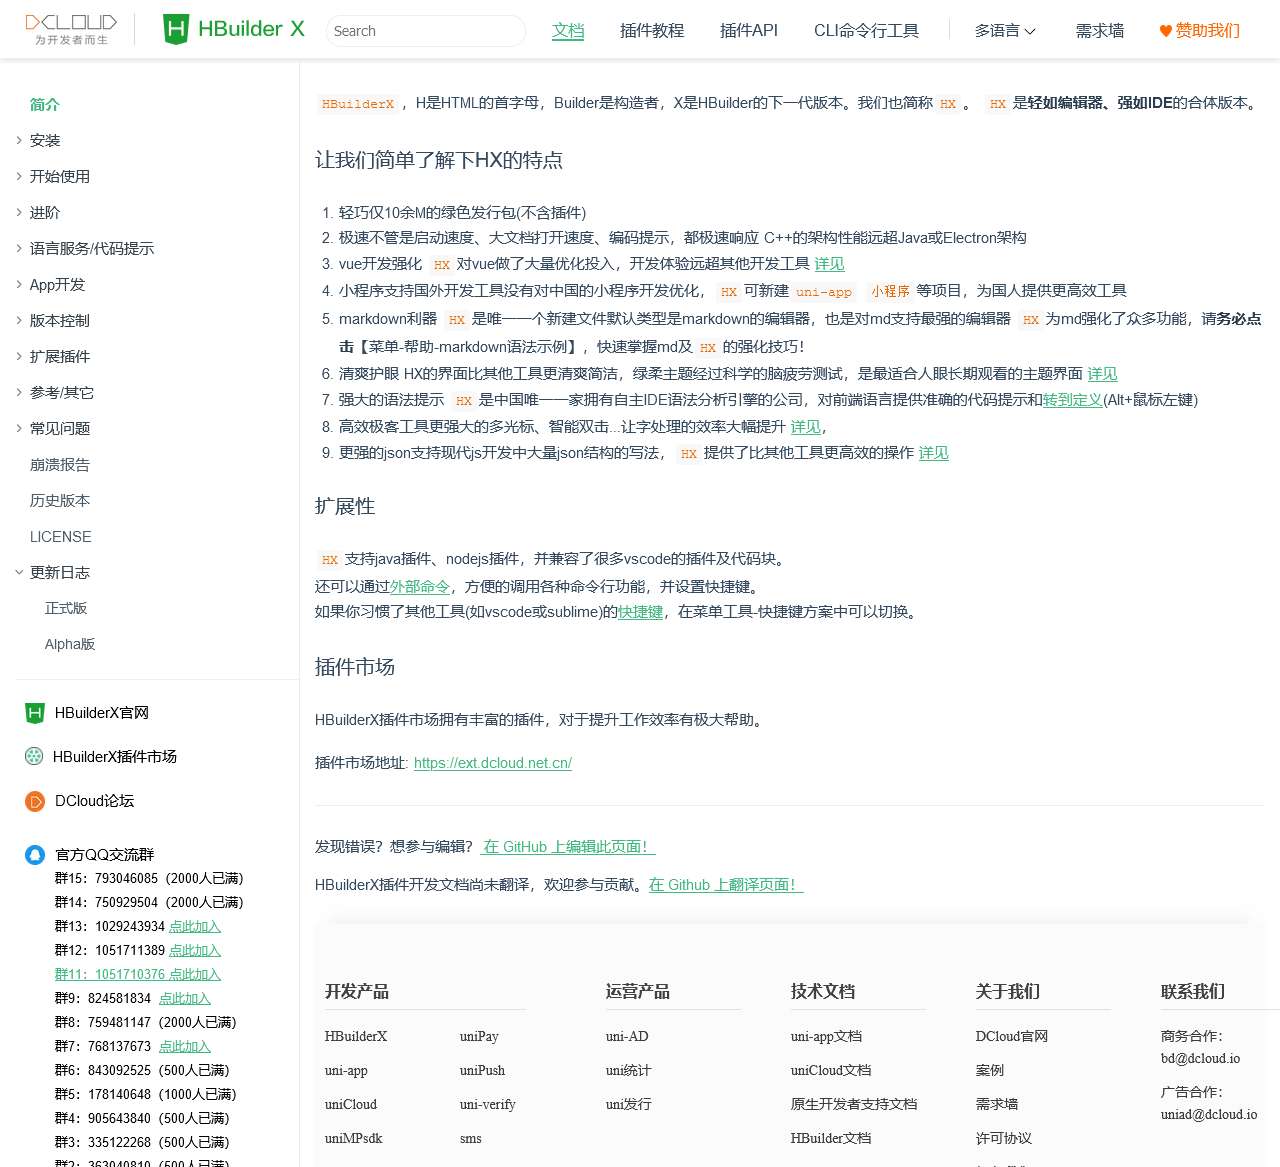Open the HBuilderX官网 sidebar link
This screenshot has width=1280, height=1167.
coord(102,713)
